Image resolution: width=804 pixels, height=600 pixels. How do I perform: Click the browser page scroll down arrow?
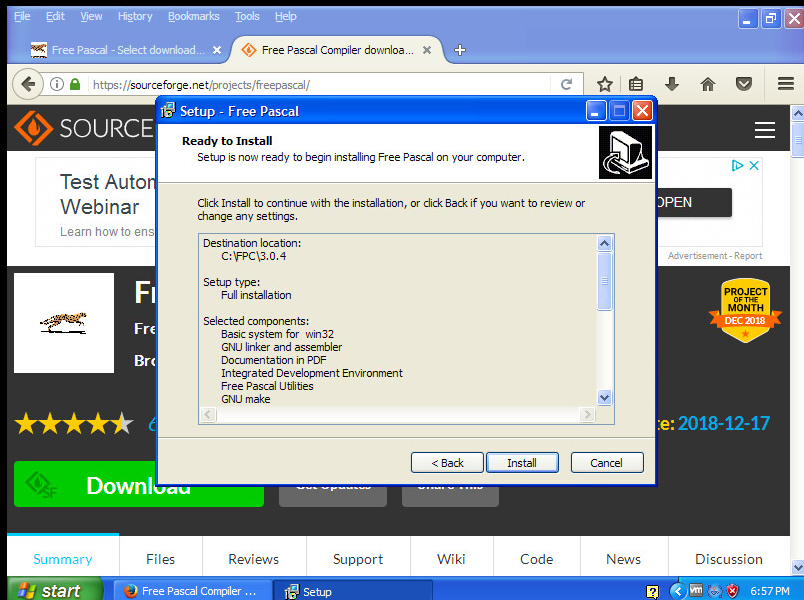point(797,567)
